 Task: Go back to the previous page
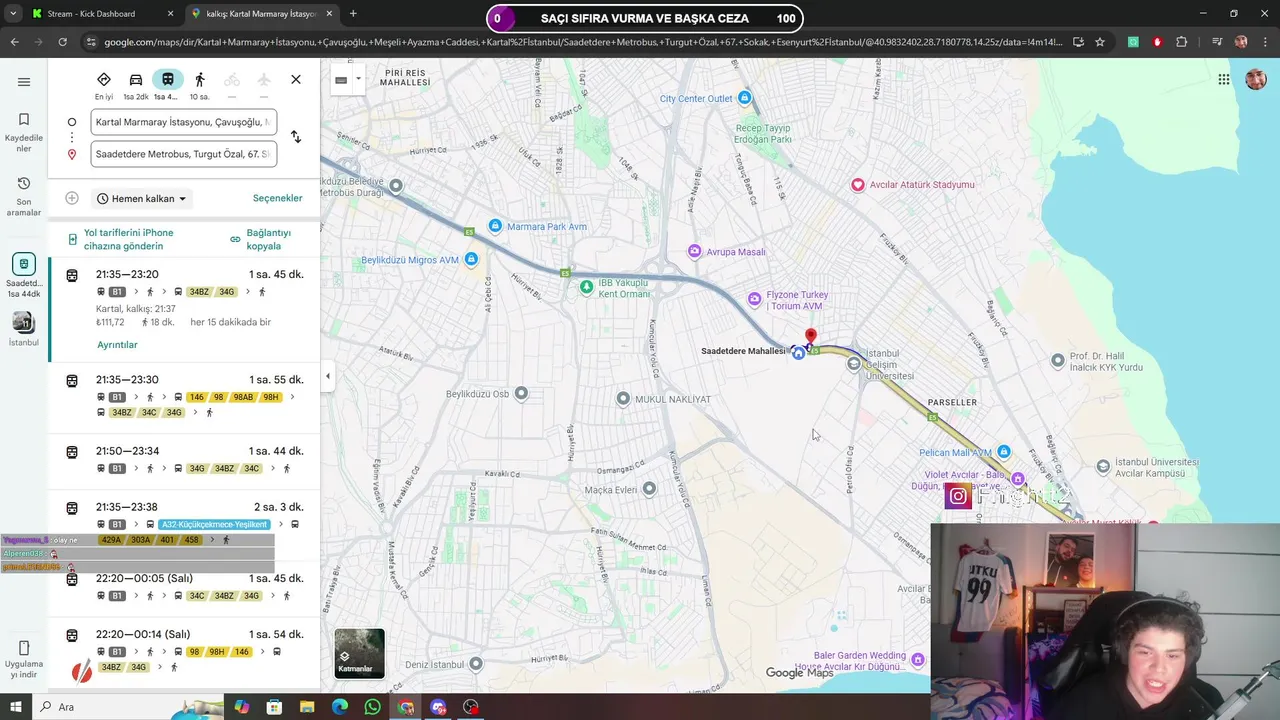(14, 42)
